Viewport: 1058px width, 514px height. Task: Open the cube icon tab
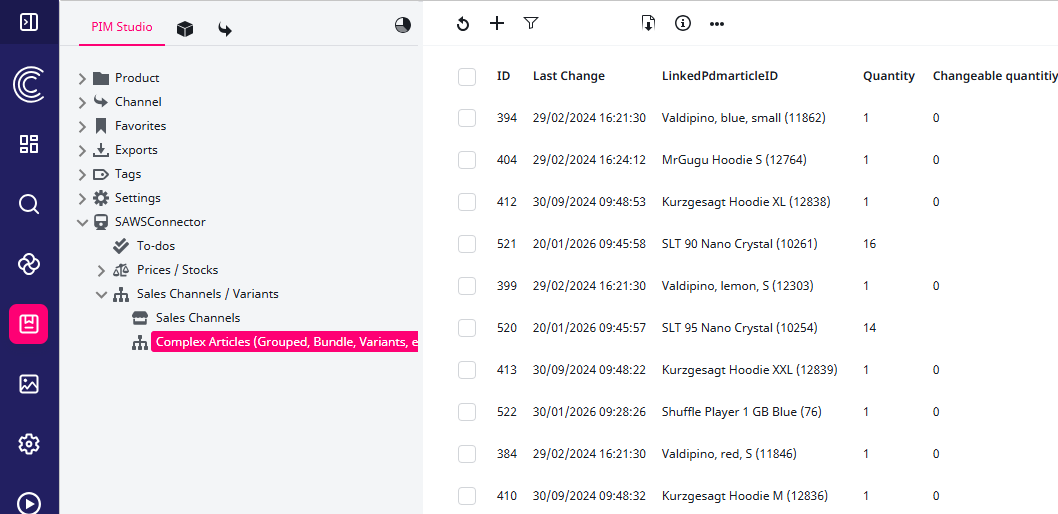click(x=185, y=29)
